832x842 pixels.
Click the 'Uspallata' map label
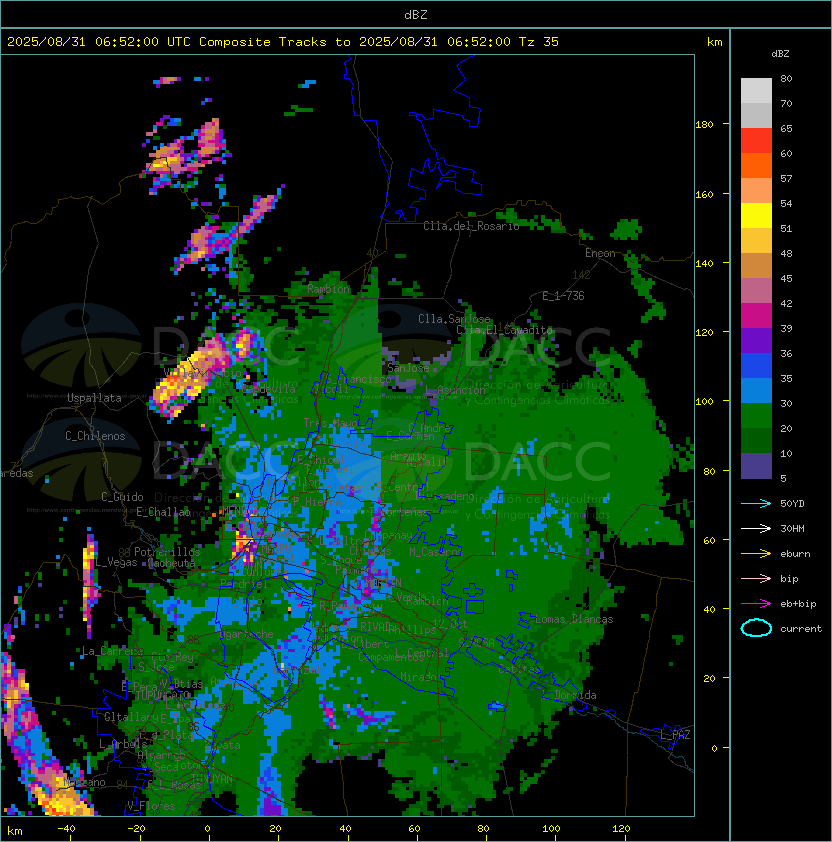click(x=94, y=398)
